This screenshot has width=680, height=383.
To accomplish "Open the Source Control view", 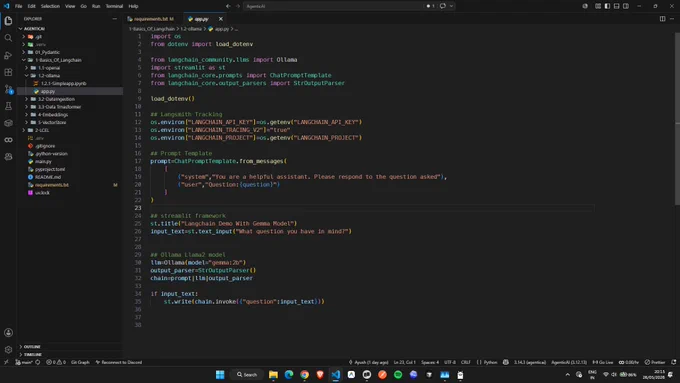I will (8, 89).
